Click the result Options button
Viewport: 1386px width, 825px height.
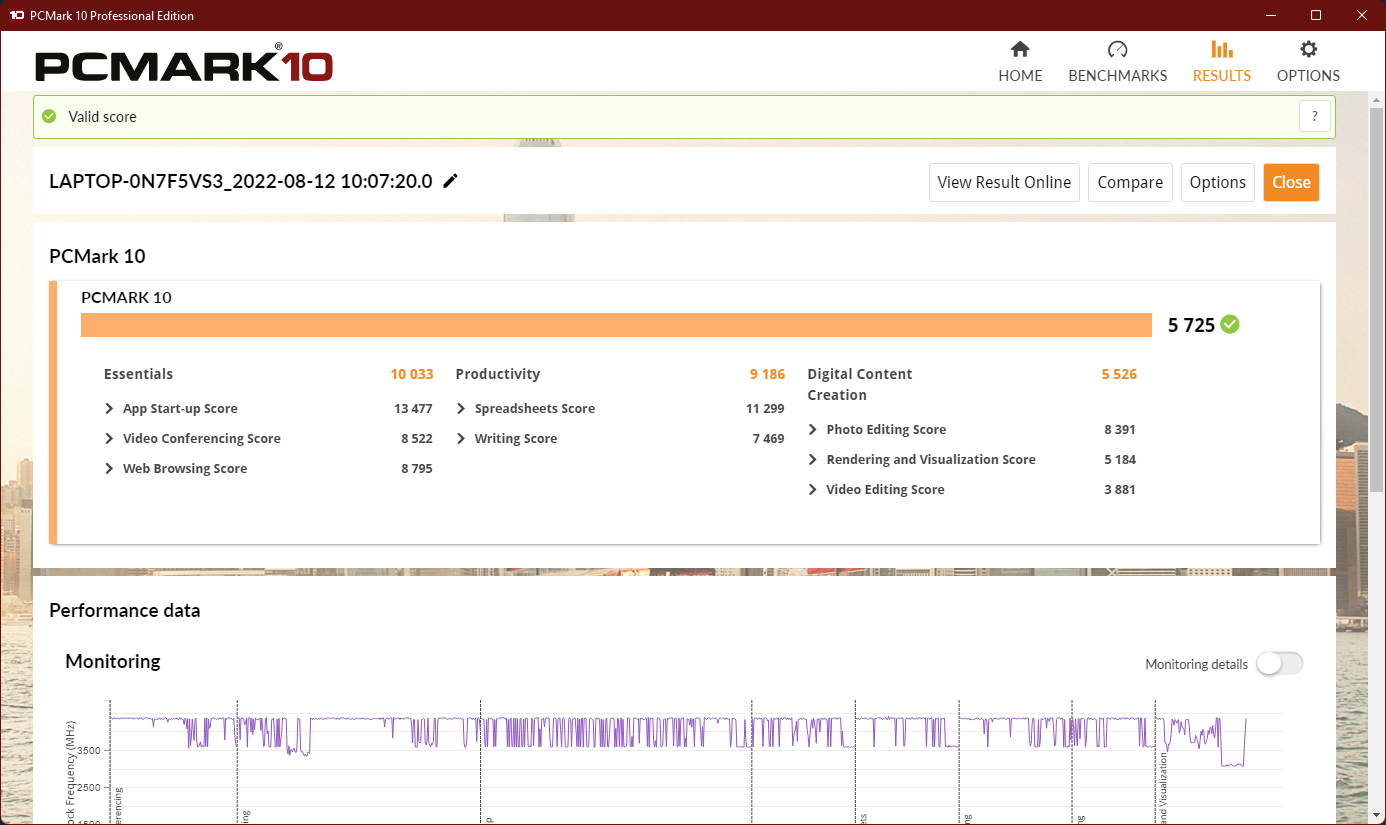[x=1218, y=182]
